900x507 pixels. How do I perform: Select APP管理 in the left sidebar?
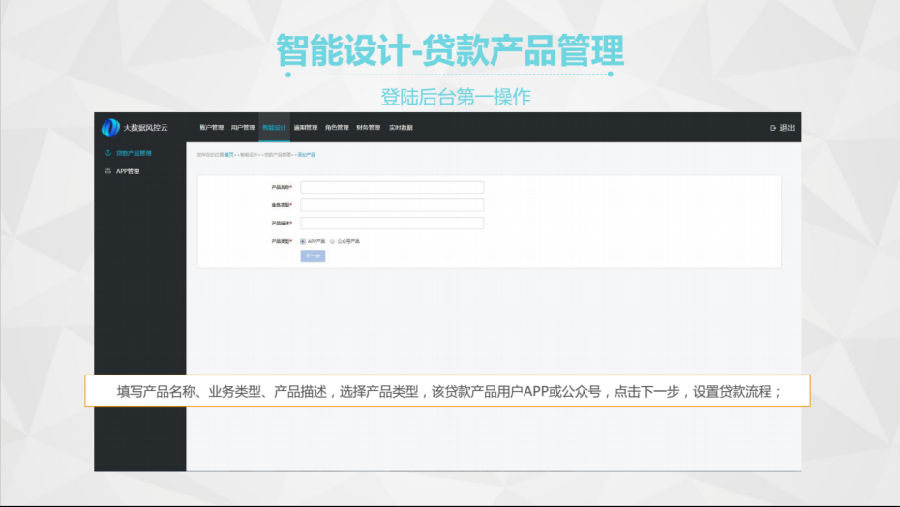pyautogui.click(x=128, y=171)
